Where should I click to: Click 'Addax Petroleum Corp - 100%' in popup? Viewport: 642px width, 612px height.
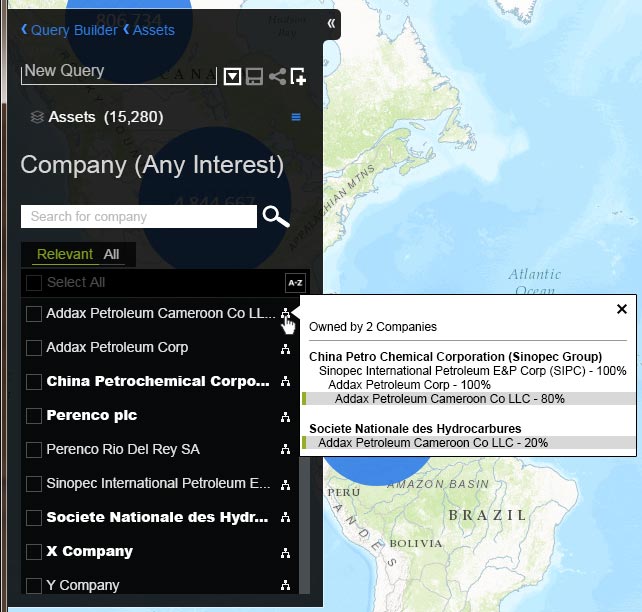[x=409, y=385]
